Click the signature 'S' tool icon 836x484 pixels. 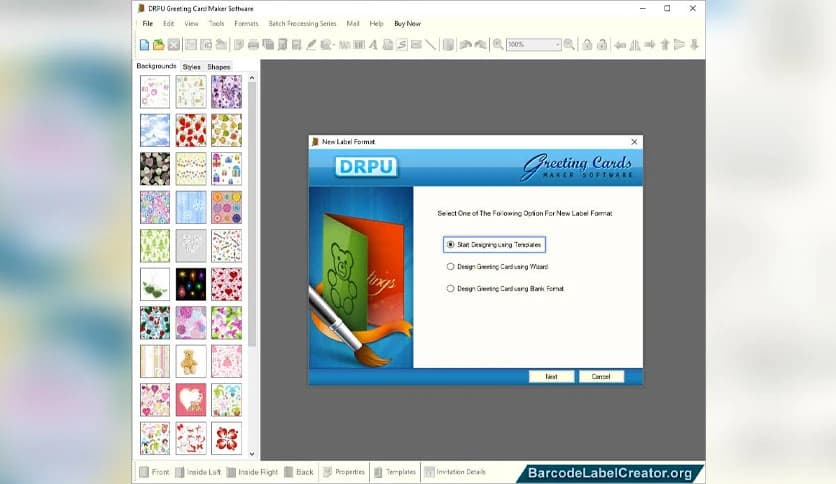(x=402, y=45)
